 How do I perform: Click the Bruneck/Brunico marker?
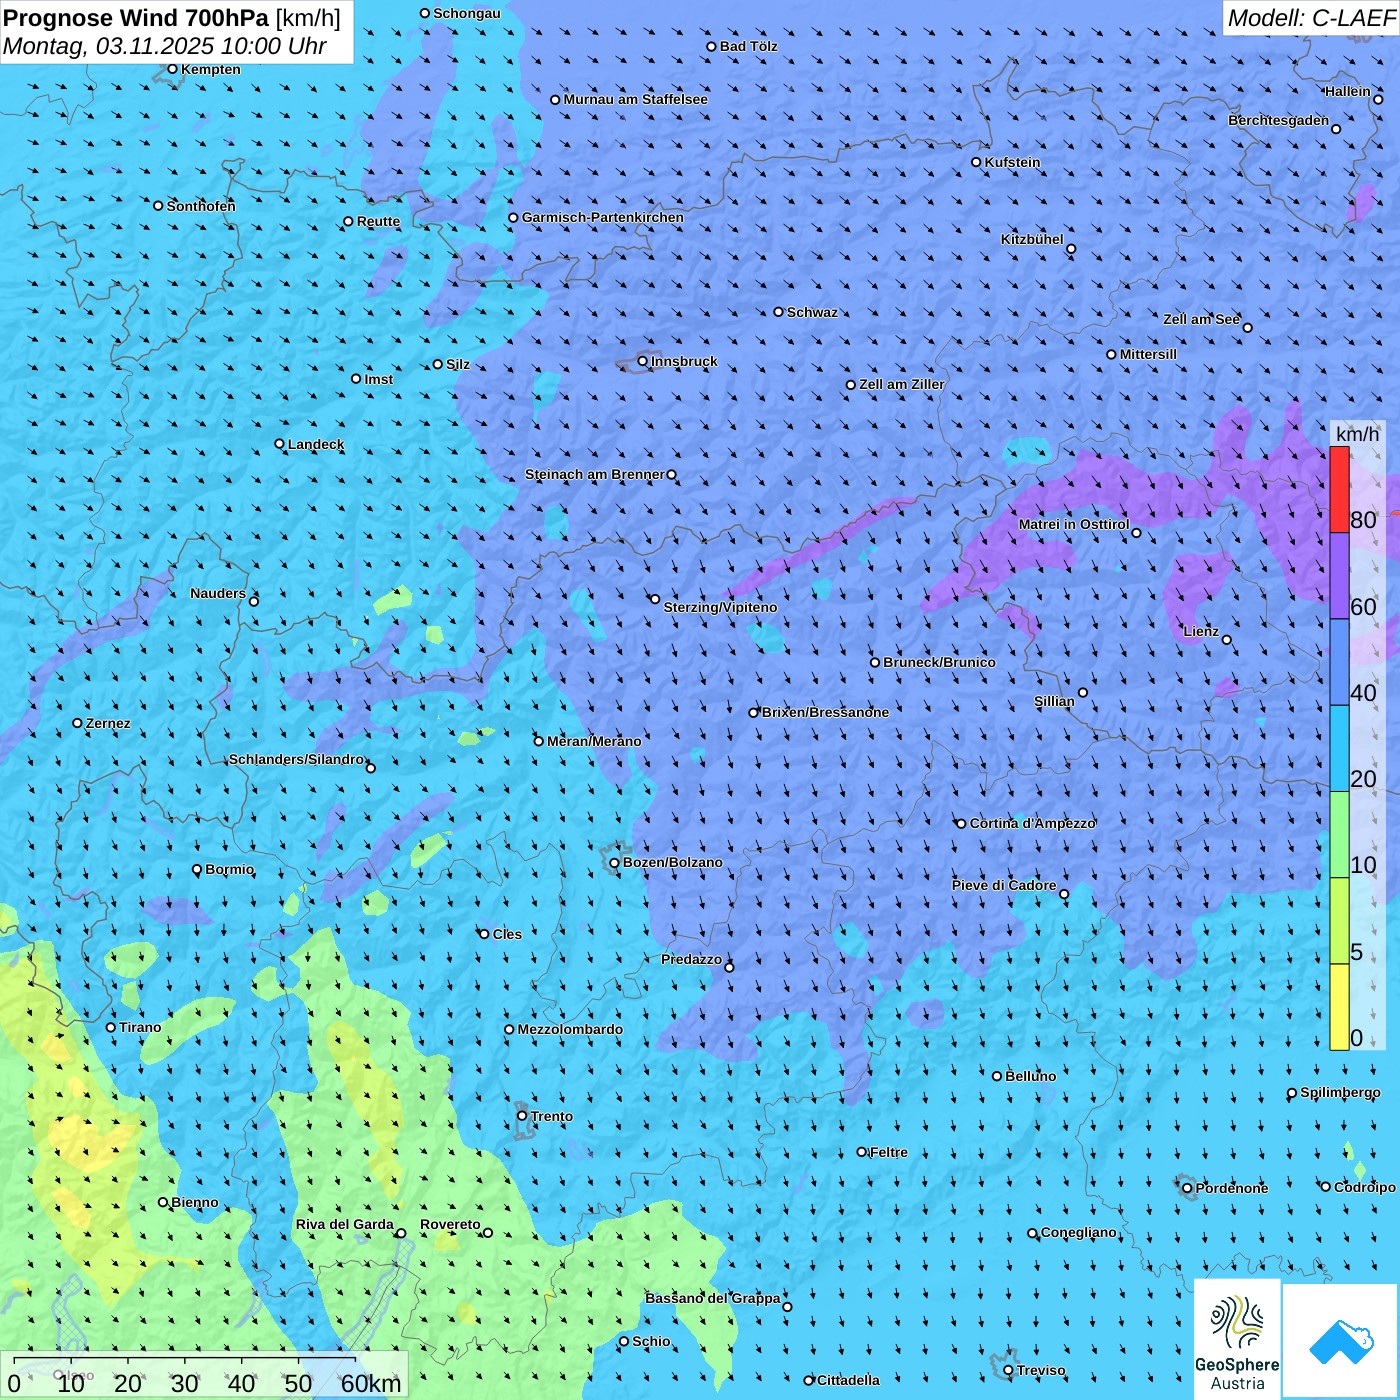875,662
